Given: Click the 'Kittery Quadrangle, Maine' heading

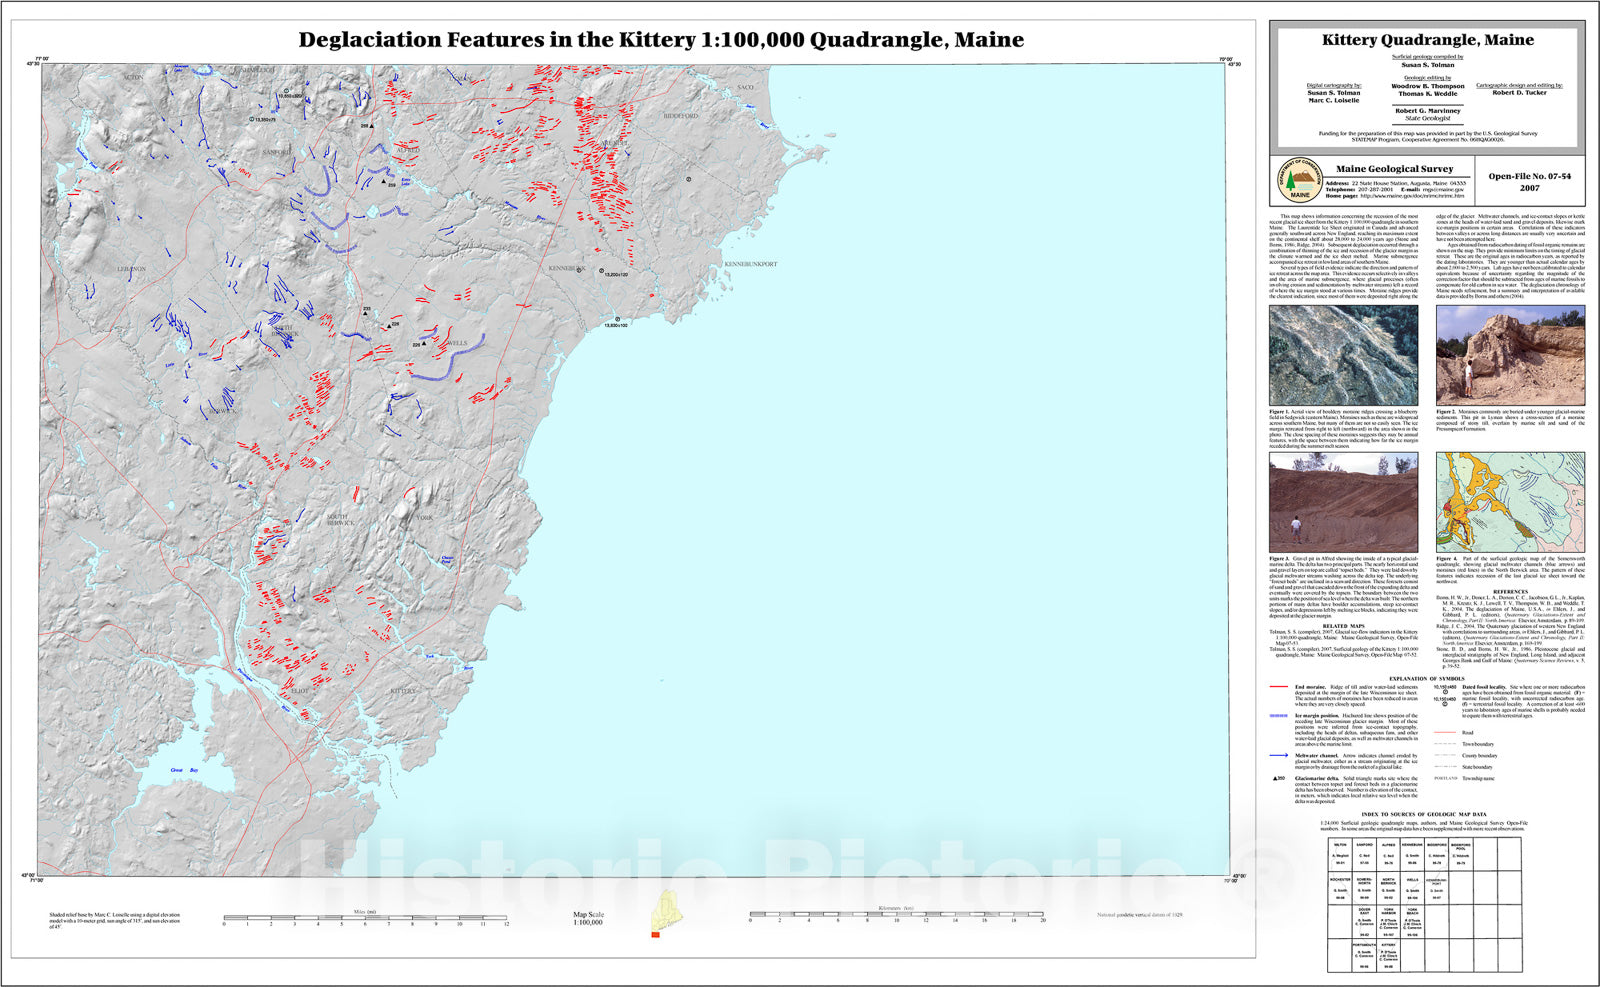Looking at the screenshot, I should [1427, 40].
